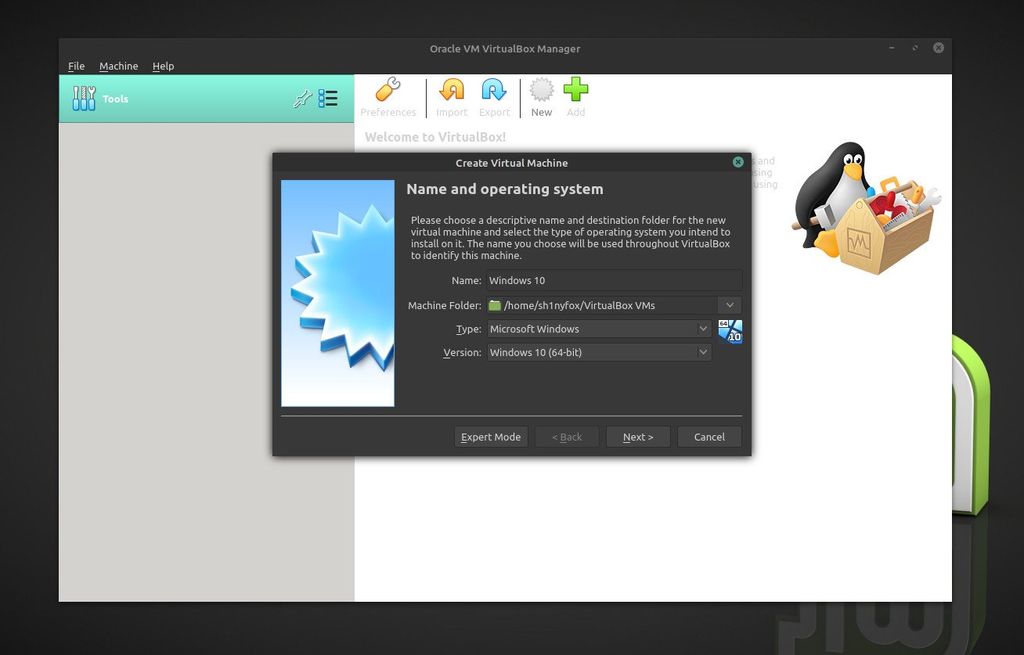Click the folder icon in Machine Folder field

click(x=495, y=305)
